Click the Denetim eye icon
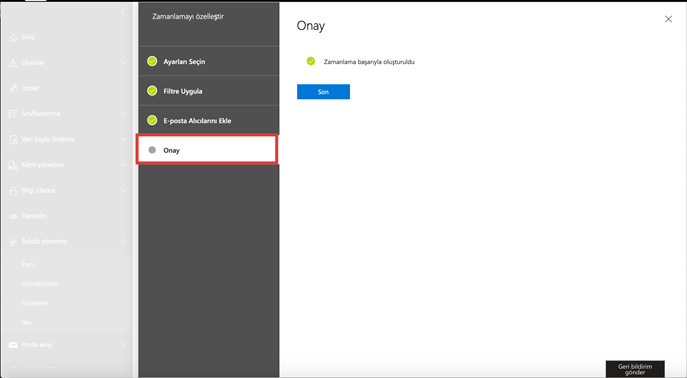Image resolution: width=687 pixels, height=378 pixels. [13, 216]
